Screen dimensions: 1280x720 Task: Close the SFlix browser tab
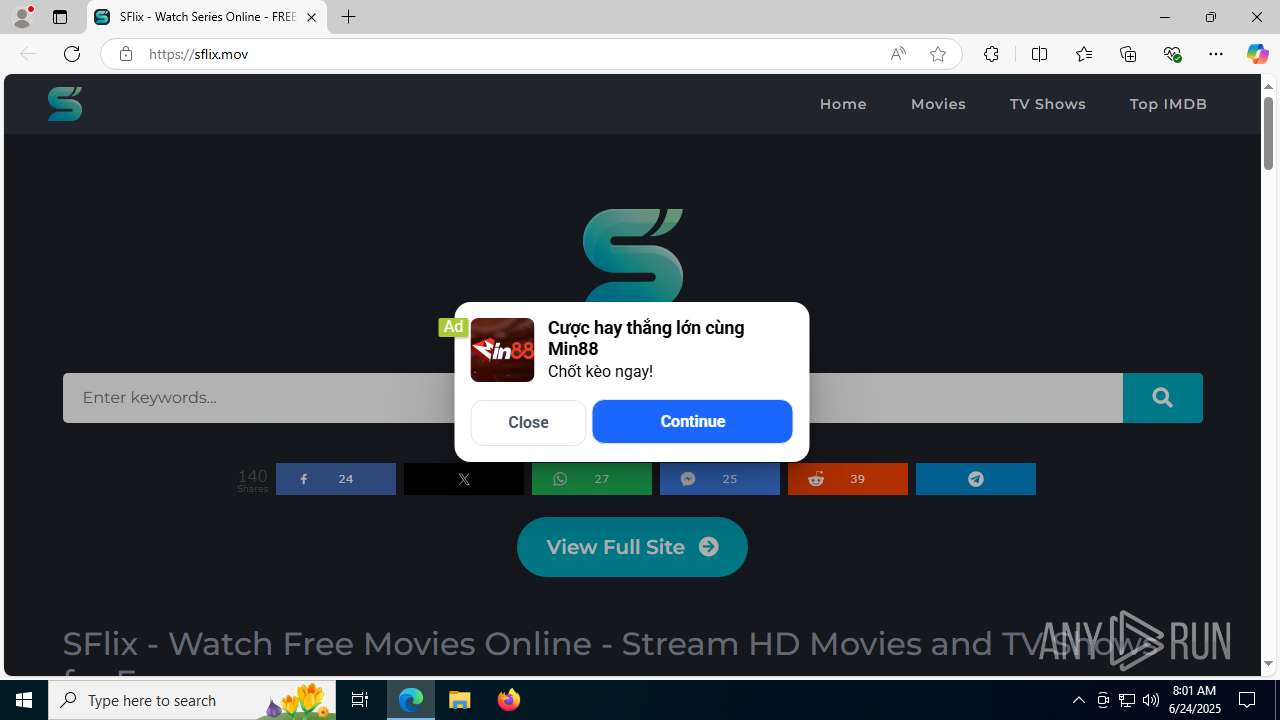click(311, 17)
